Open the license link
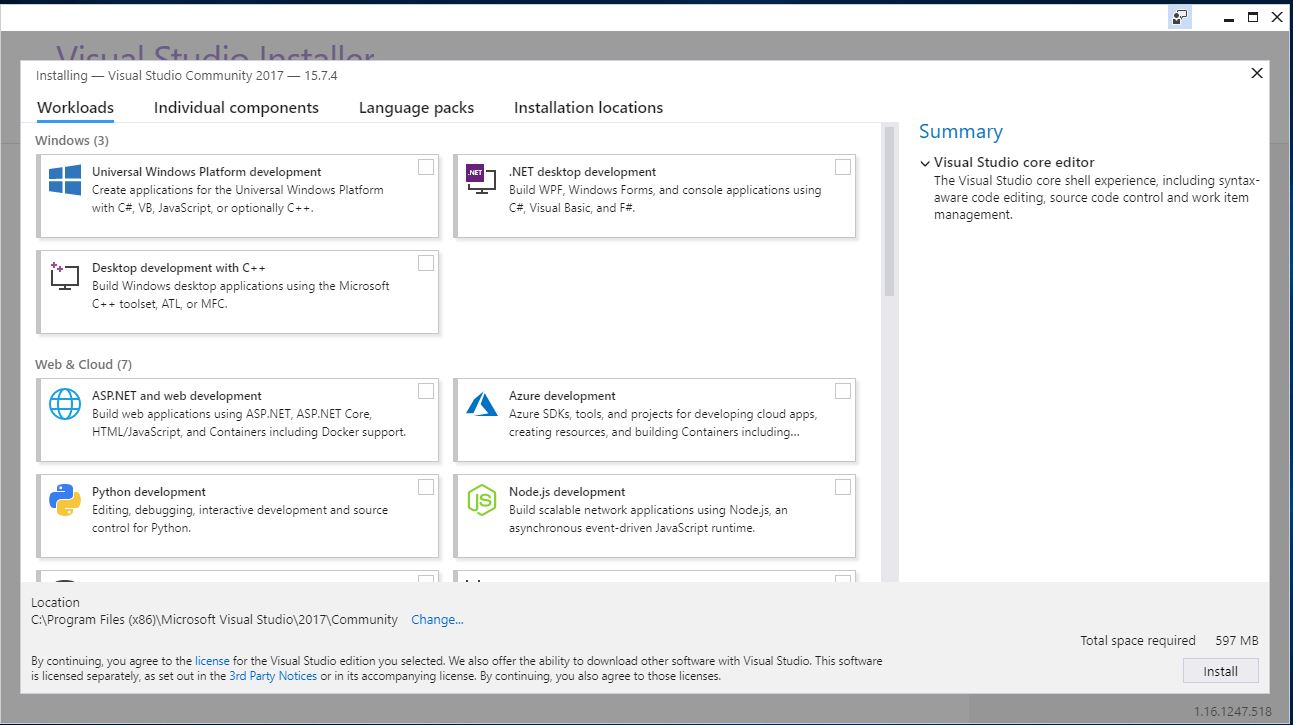 click(212, 661)
